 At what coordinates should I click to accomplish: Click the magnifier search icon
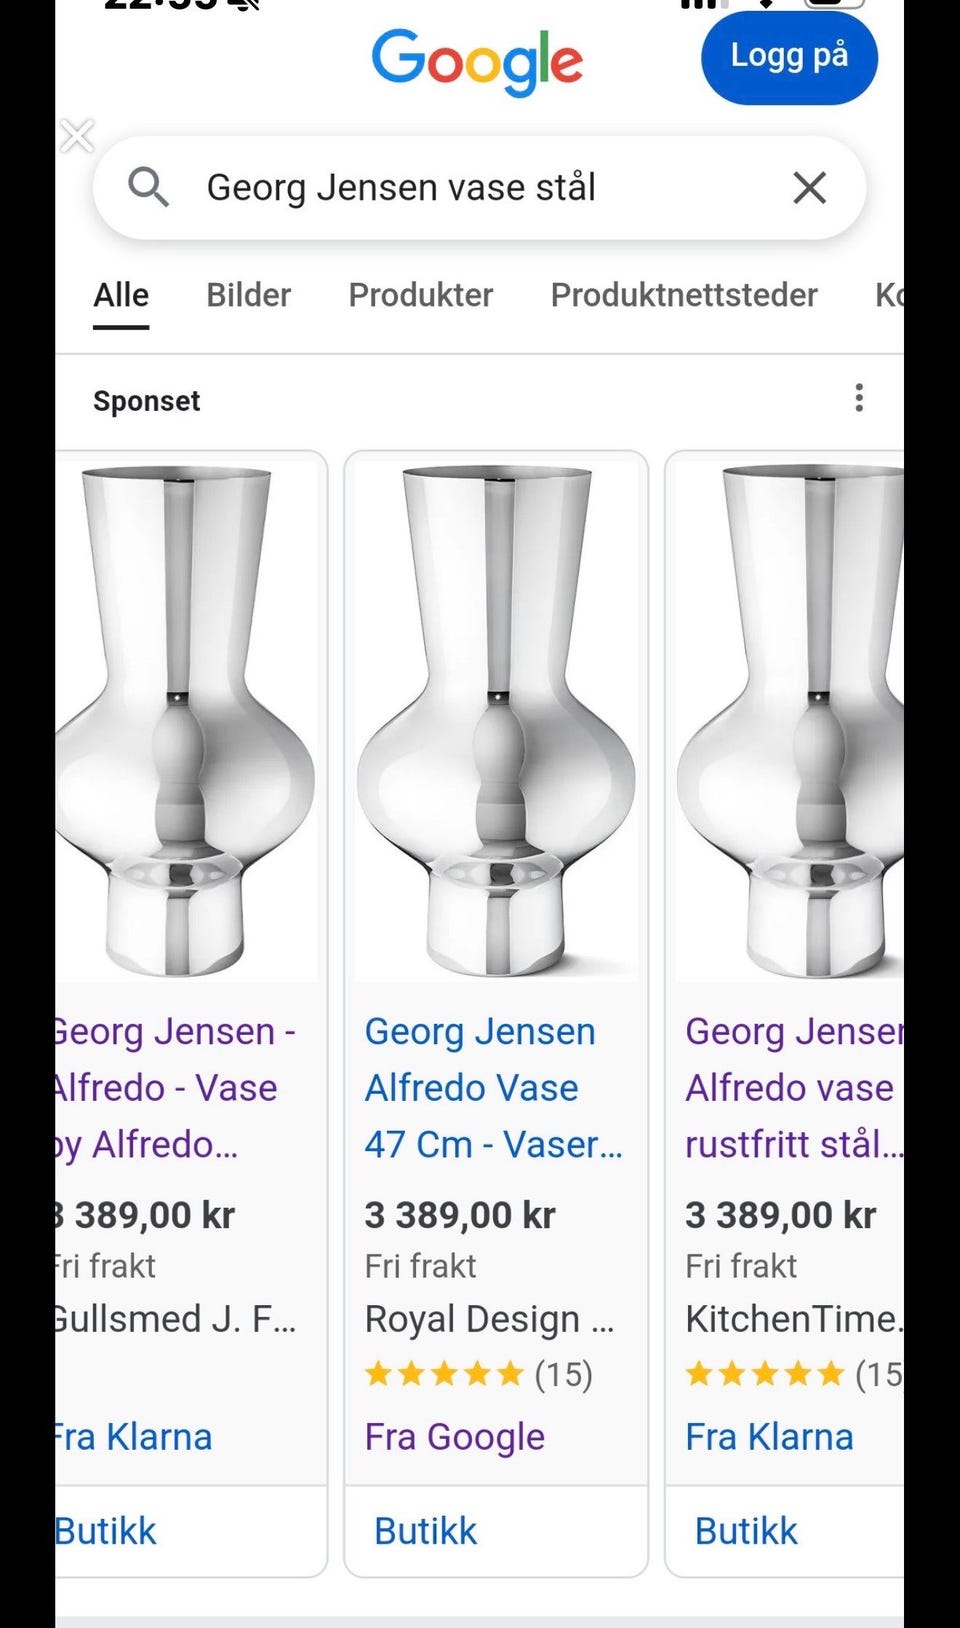click(148, 187)
